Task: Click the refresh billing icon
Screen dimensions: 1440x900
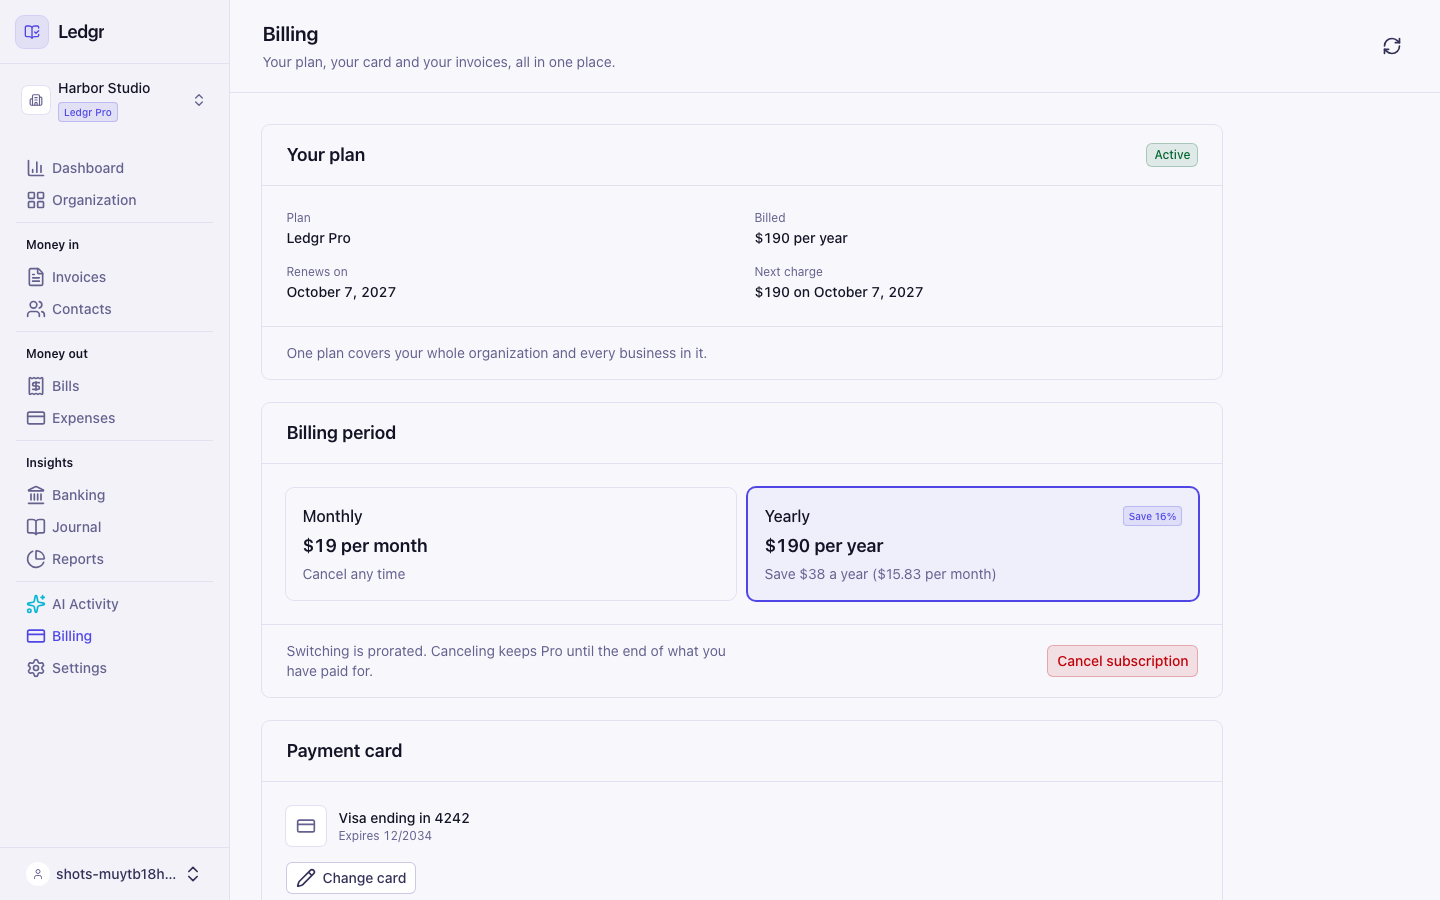Action: coord(1392,46)
